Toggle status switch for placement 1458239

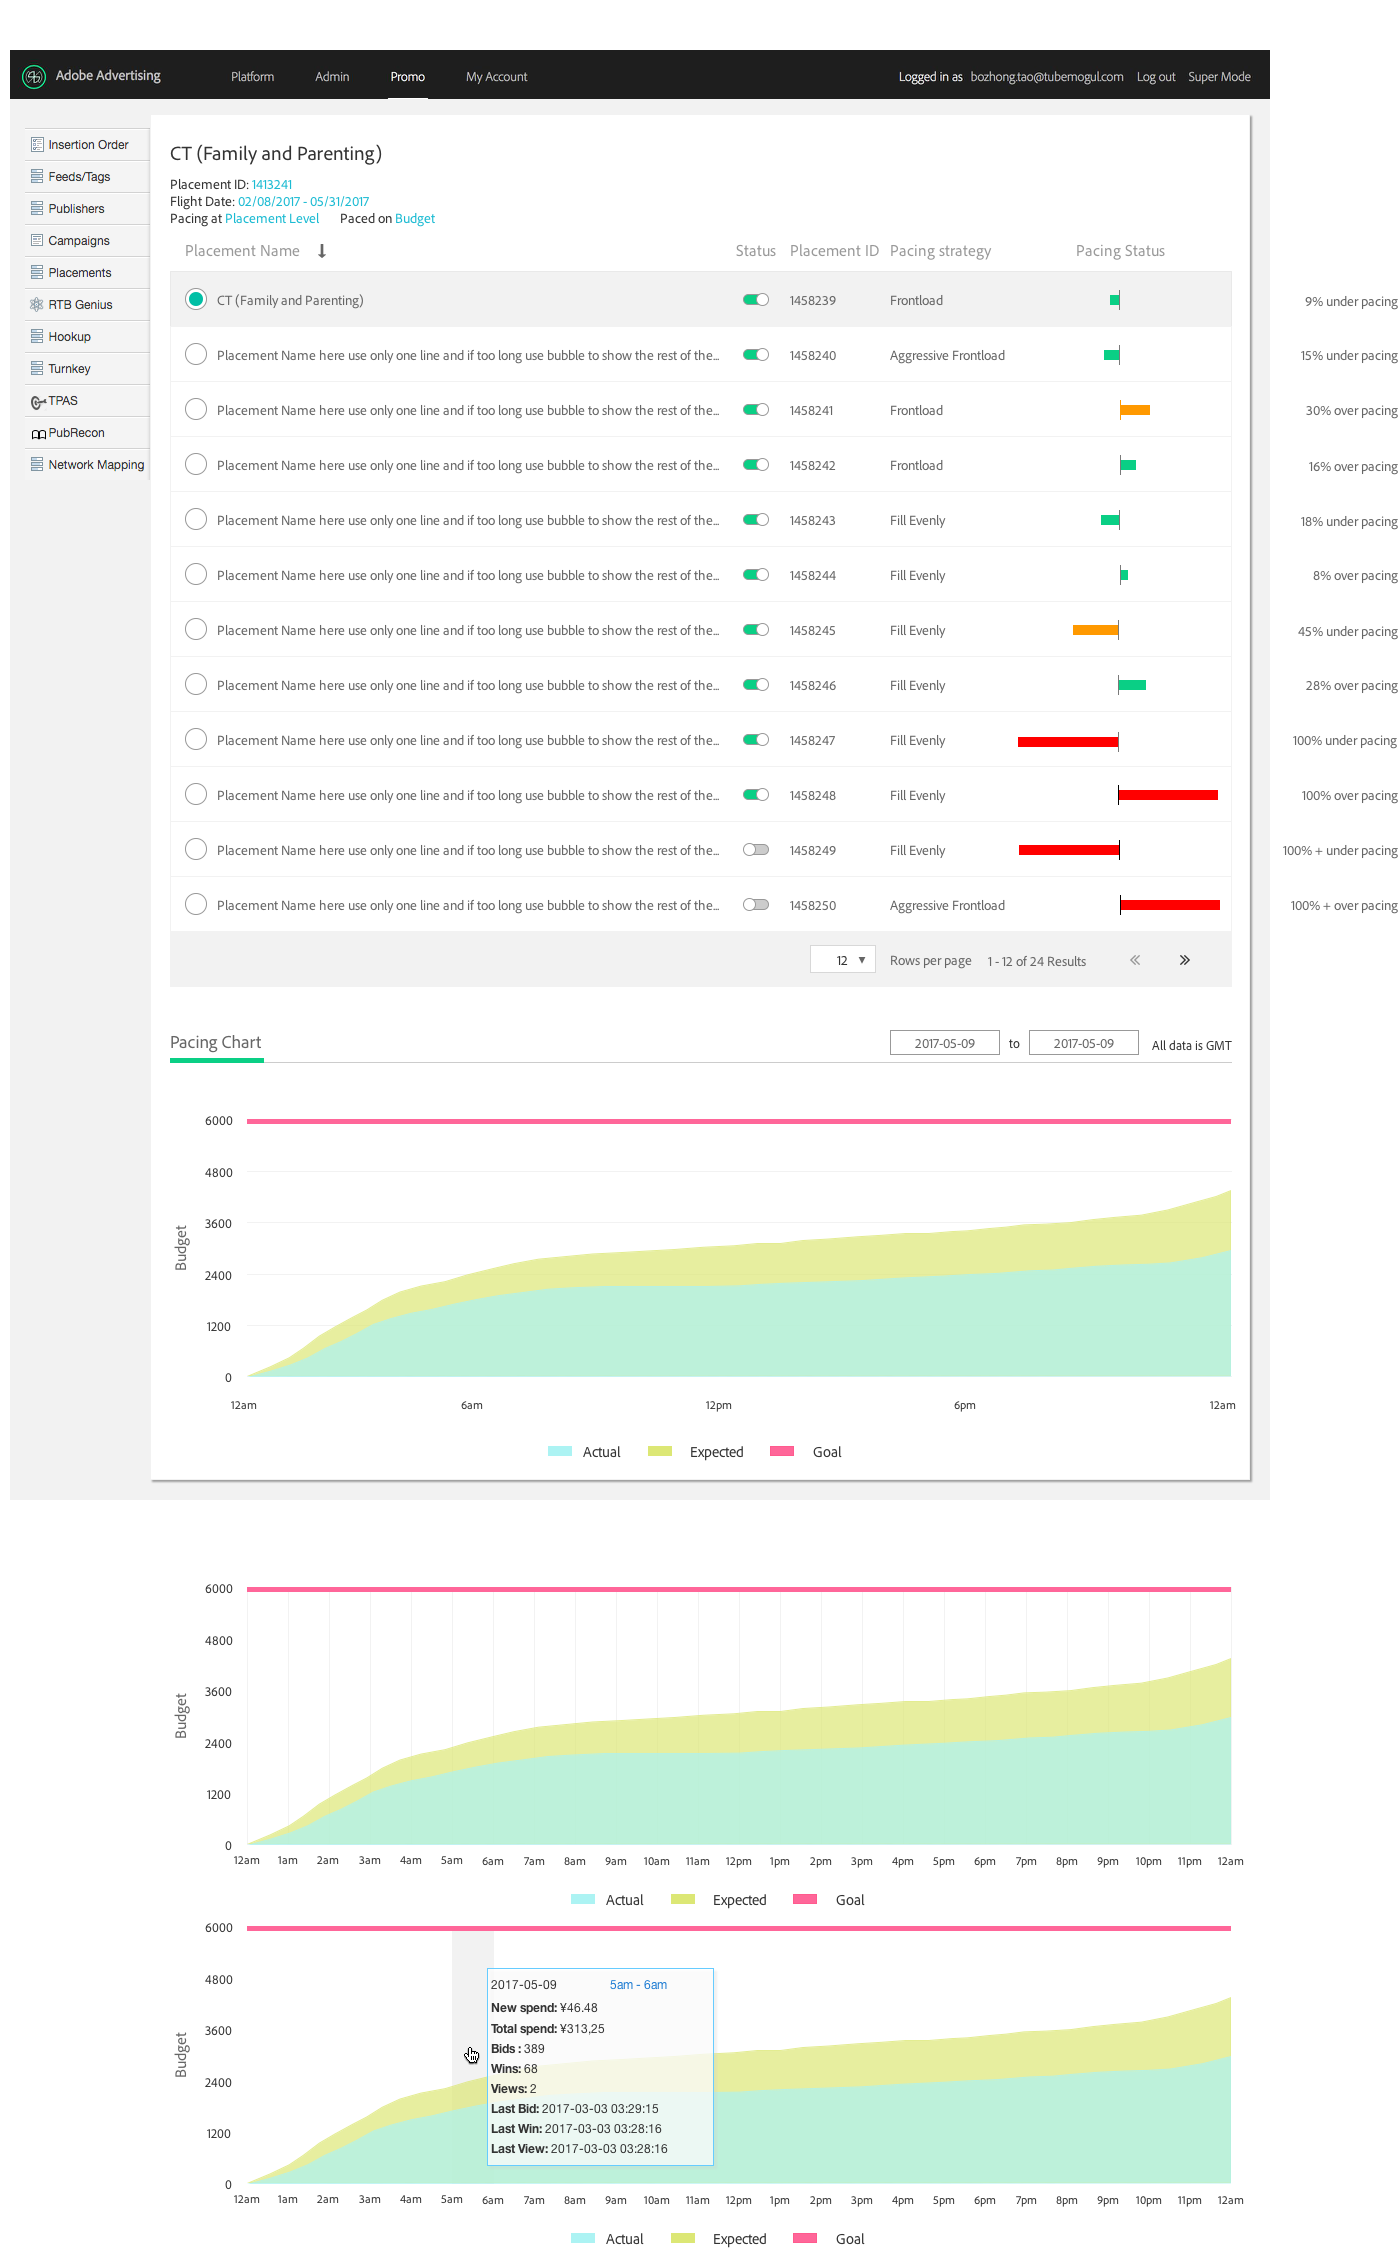(x=756, y=300)
